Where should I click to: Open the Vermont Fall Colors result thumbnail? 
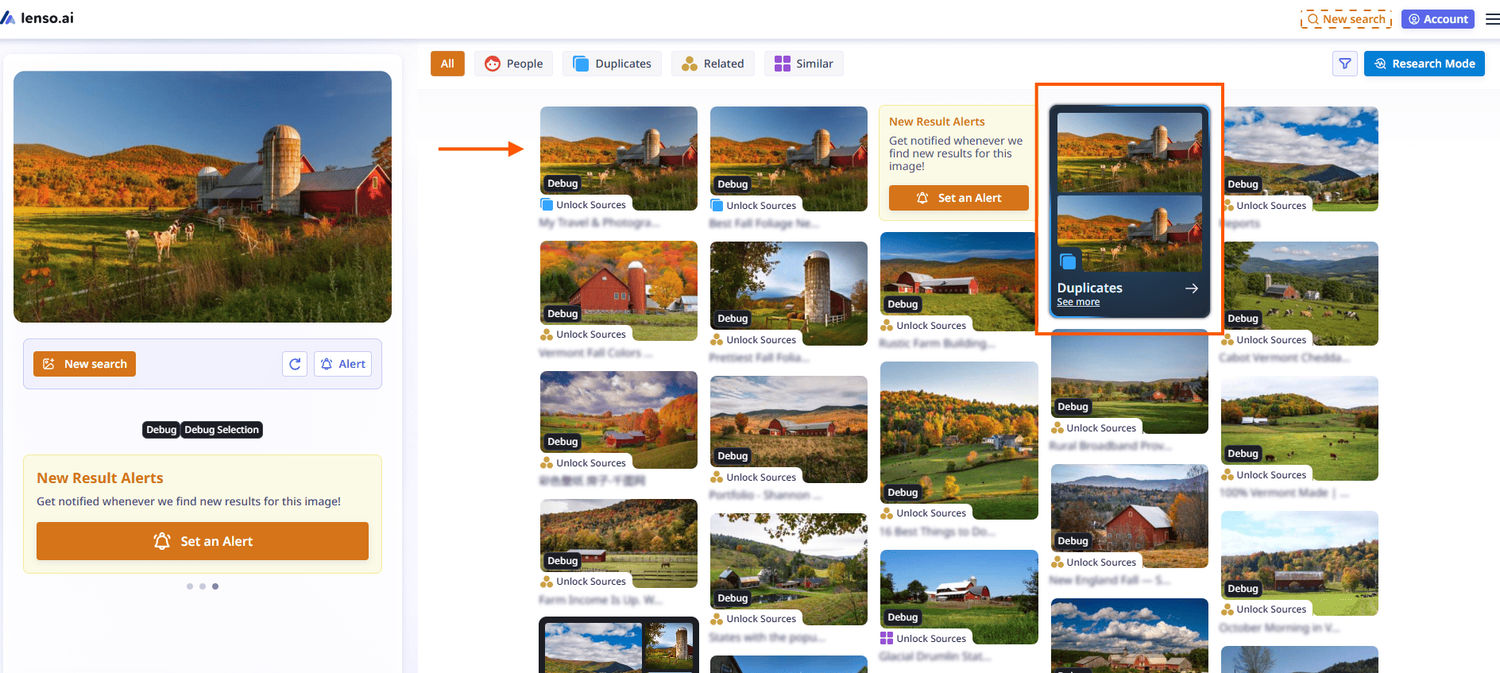pyautogui.click(x=619, y=293)
